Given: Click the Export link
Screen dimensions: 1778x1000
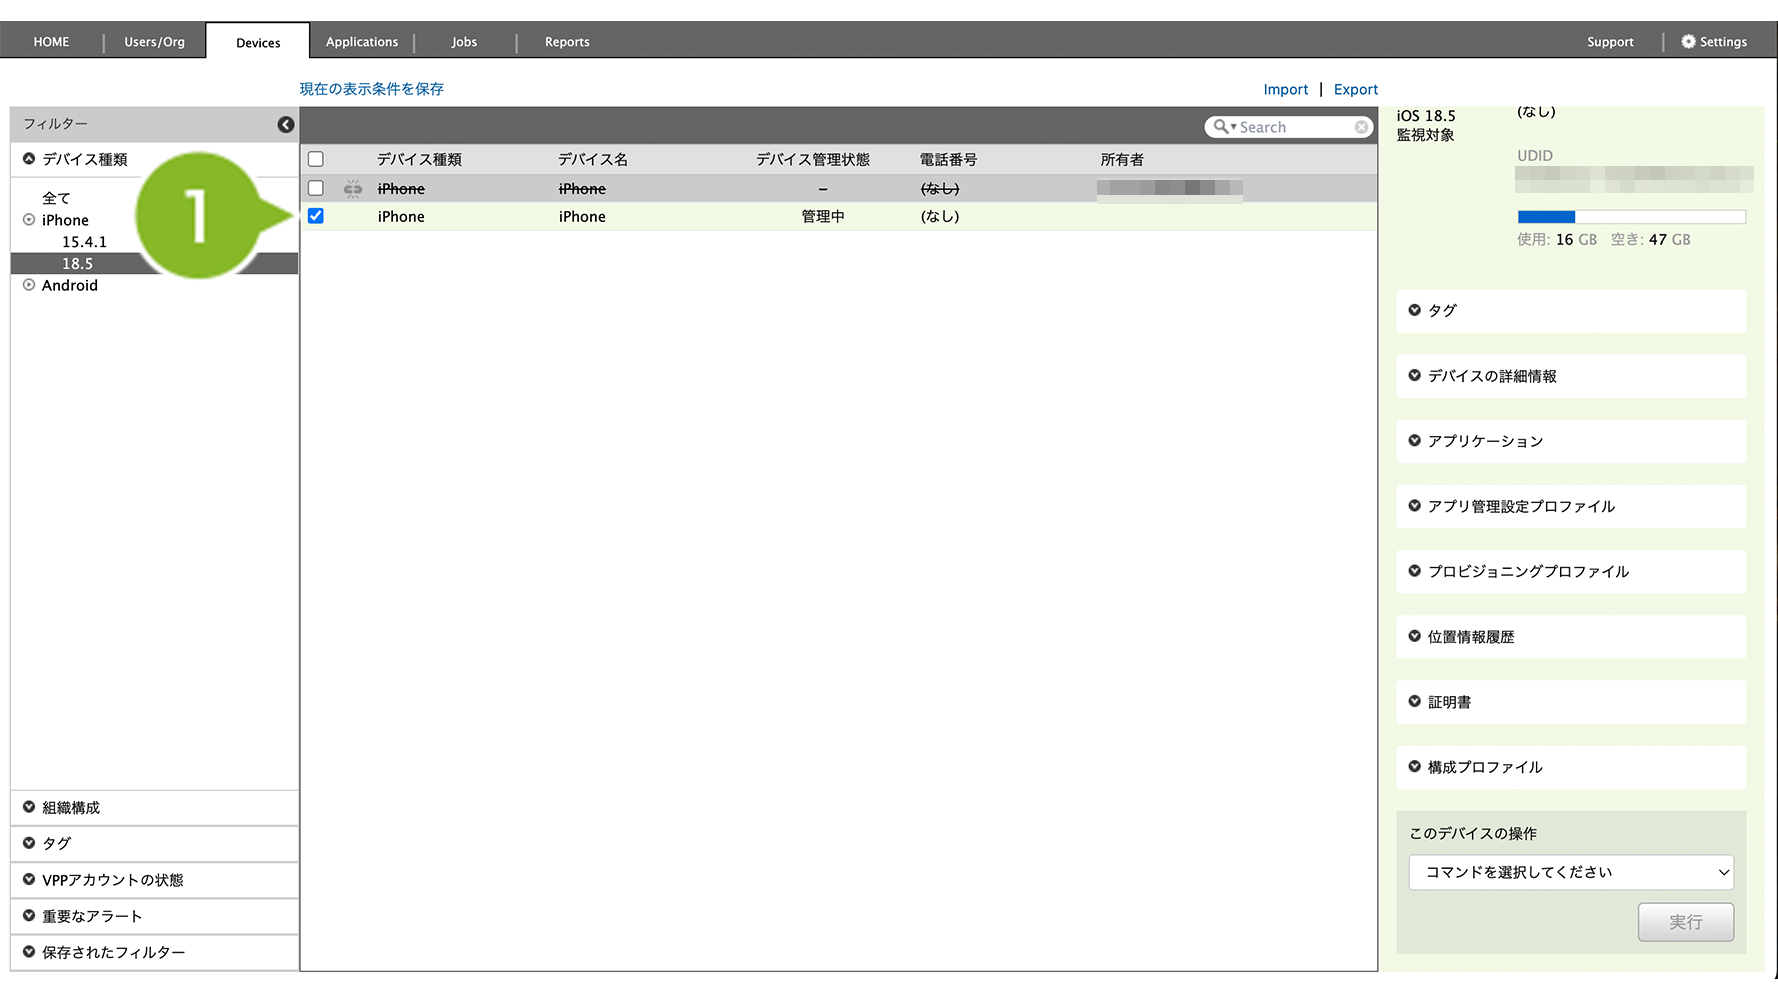Looking at the screenshot, I should (x=1355, y=89).
